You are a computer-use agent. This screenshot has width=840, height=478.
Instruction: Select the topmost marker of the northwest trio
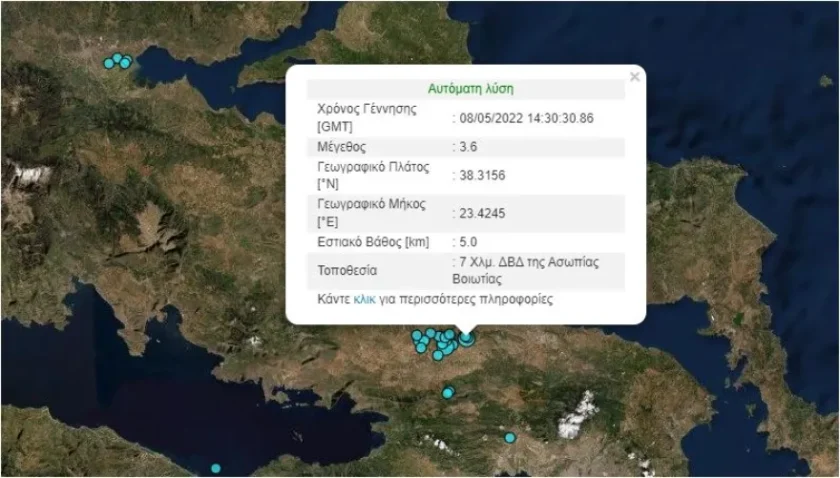(x=117, y=57)
